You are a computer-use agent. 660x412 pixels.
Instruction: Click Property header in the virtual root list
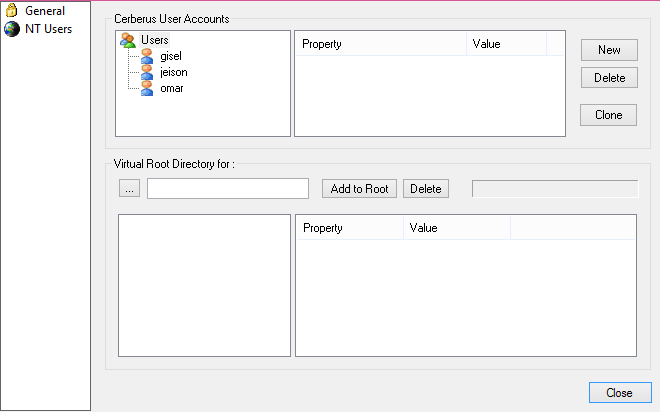click(x=350, y=228)
